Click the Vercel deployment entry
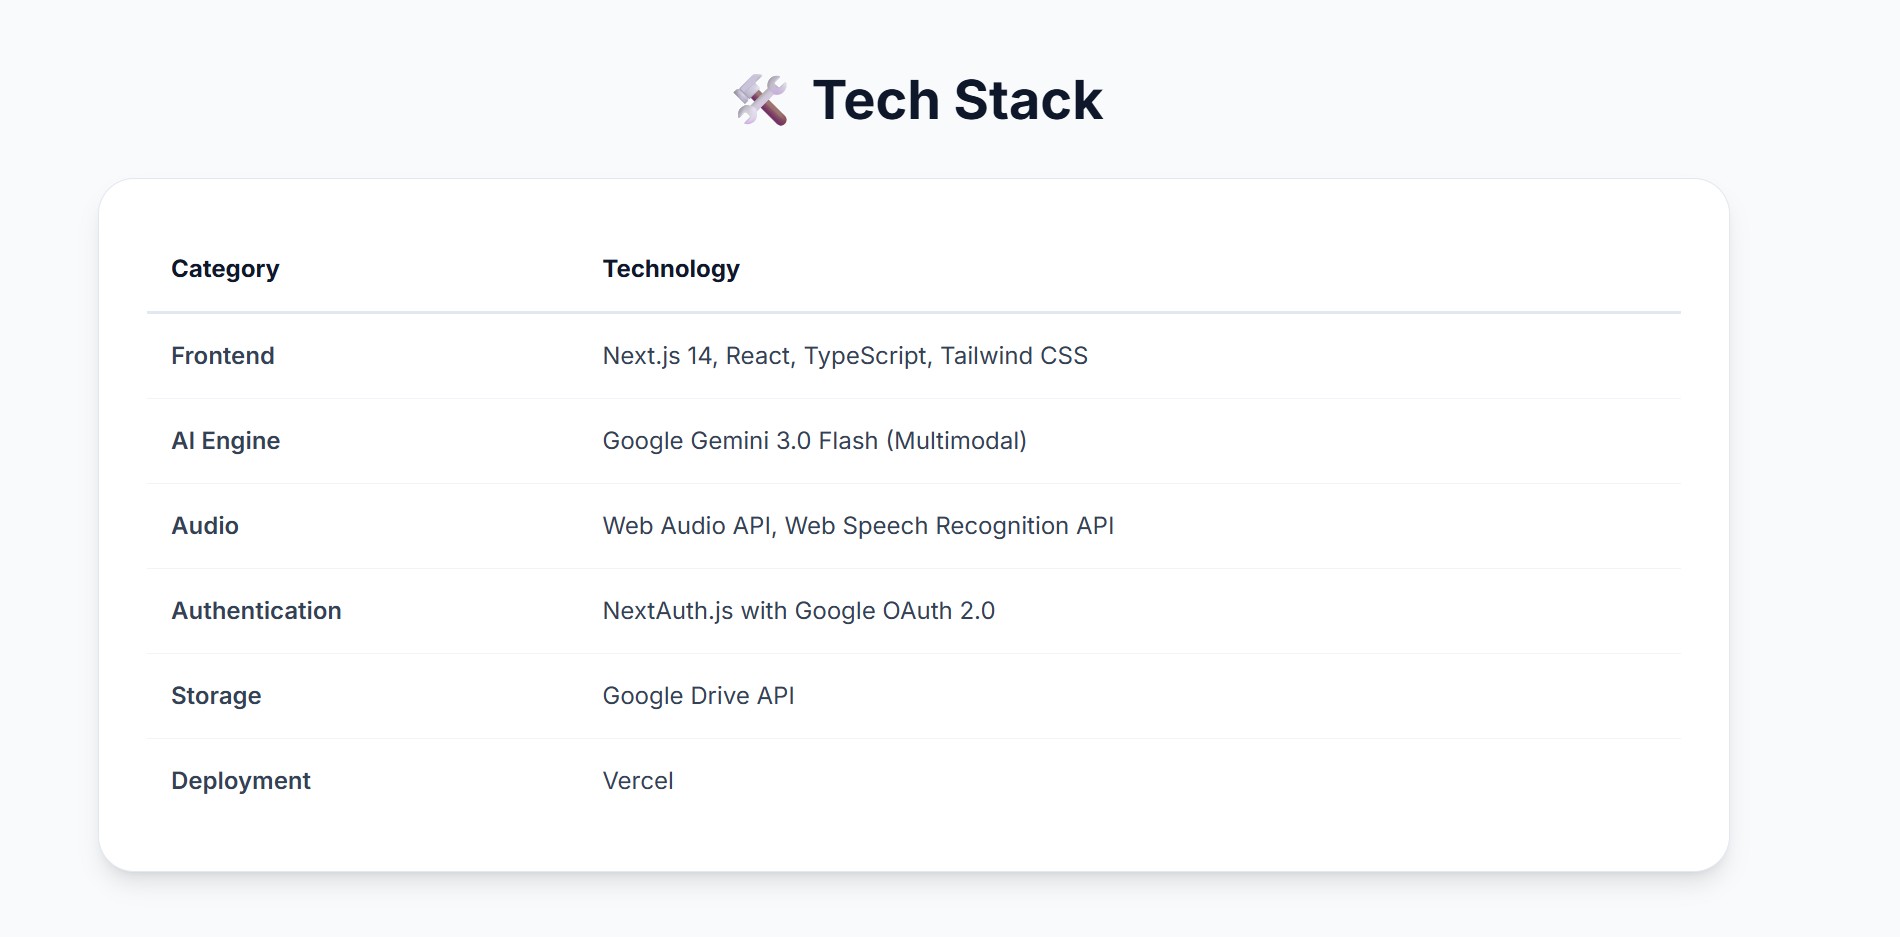 pos(638,781)
